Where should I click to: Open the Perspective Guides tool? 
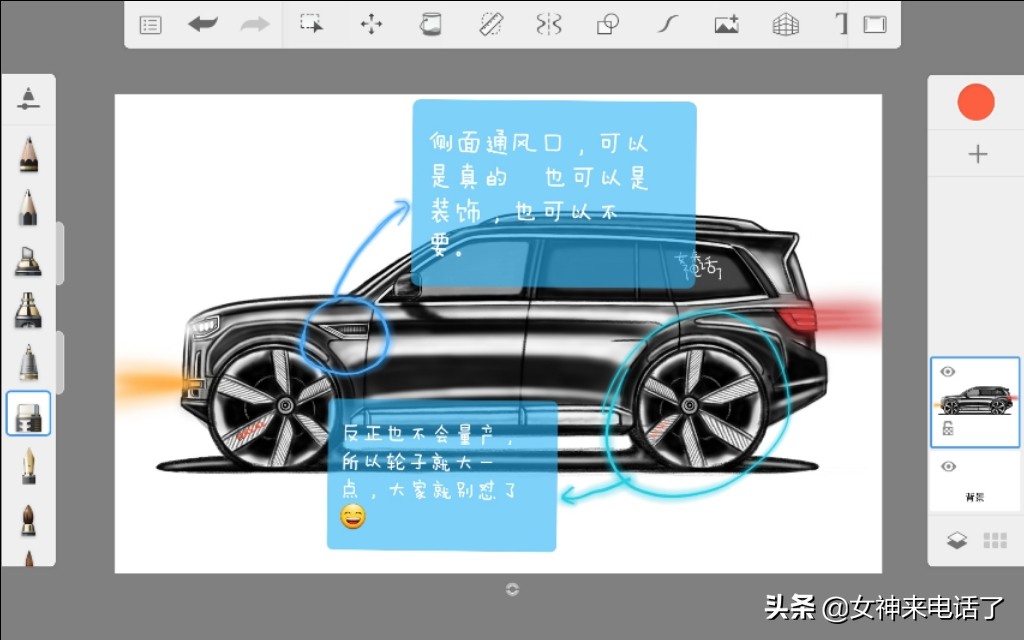click(784, 24)
